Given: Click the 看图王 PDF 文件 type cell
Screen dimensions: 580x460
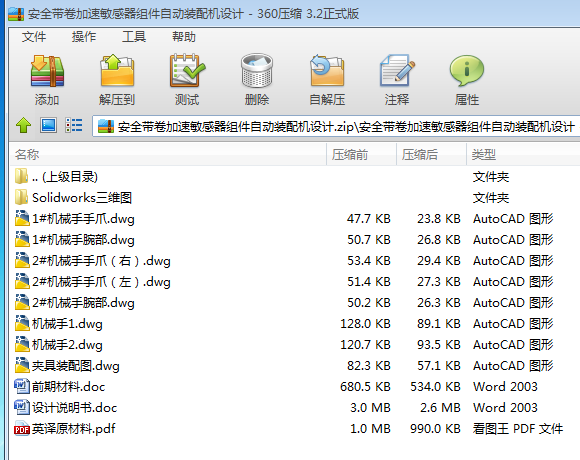Looking at the screenshot, I should click(518, 429).
